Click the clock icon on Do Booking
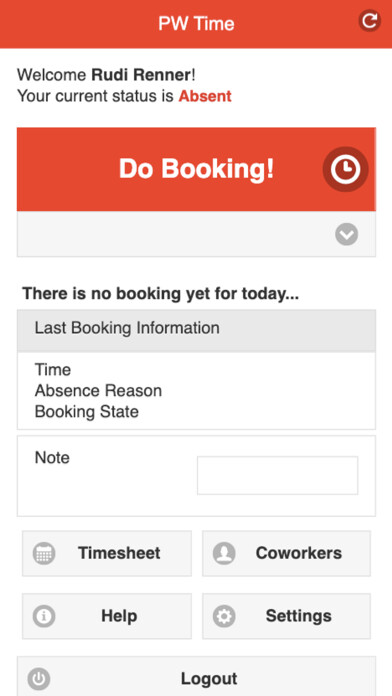392x696 pixels. point(345,169)
